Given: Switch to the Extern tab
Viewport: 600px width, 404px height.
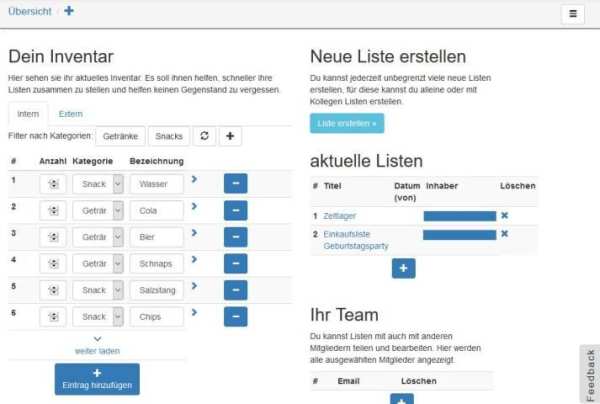Looking at the screenshot, I should (x=70, y=114).
